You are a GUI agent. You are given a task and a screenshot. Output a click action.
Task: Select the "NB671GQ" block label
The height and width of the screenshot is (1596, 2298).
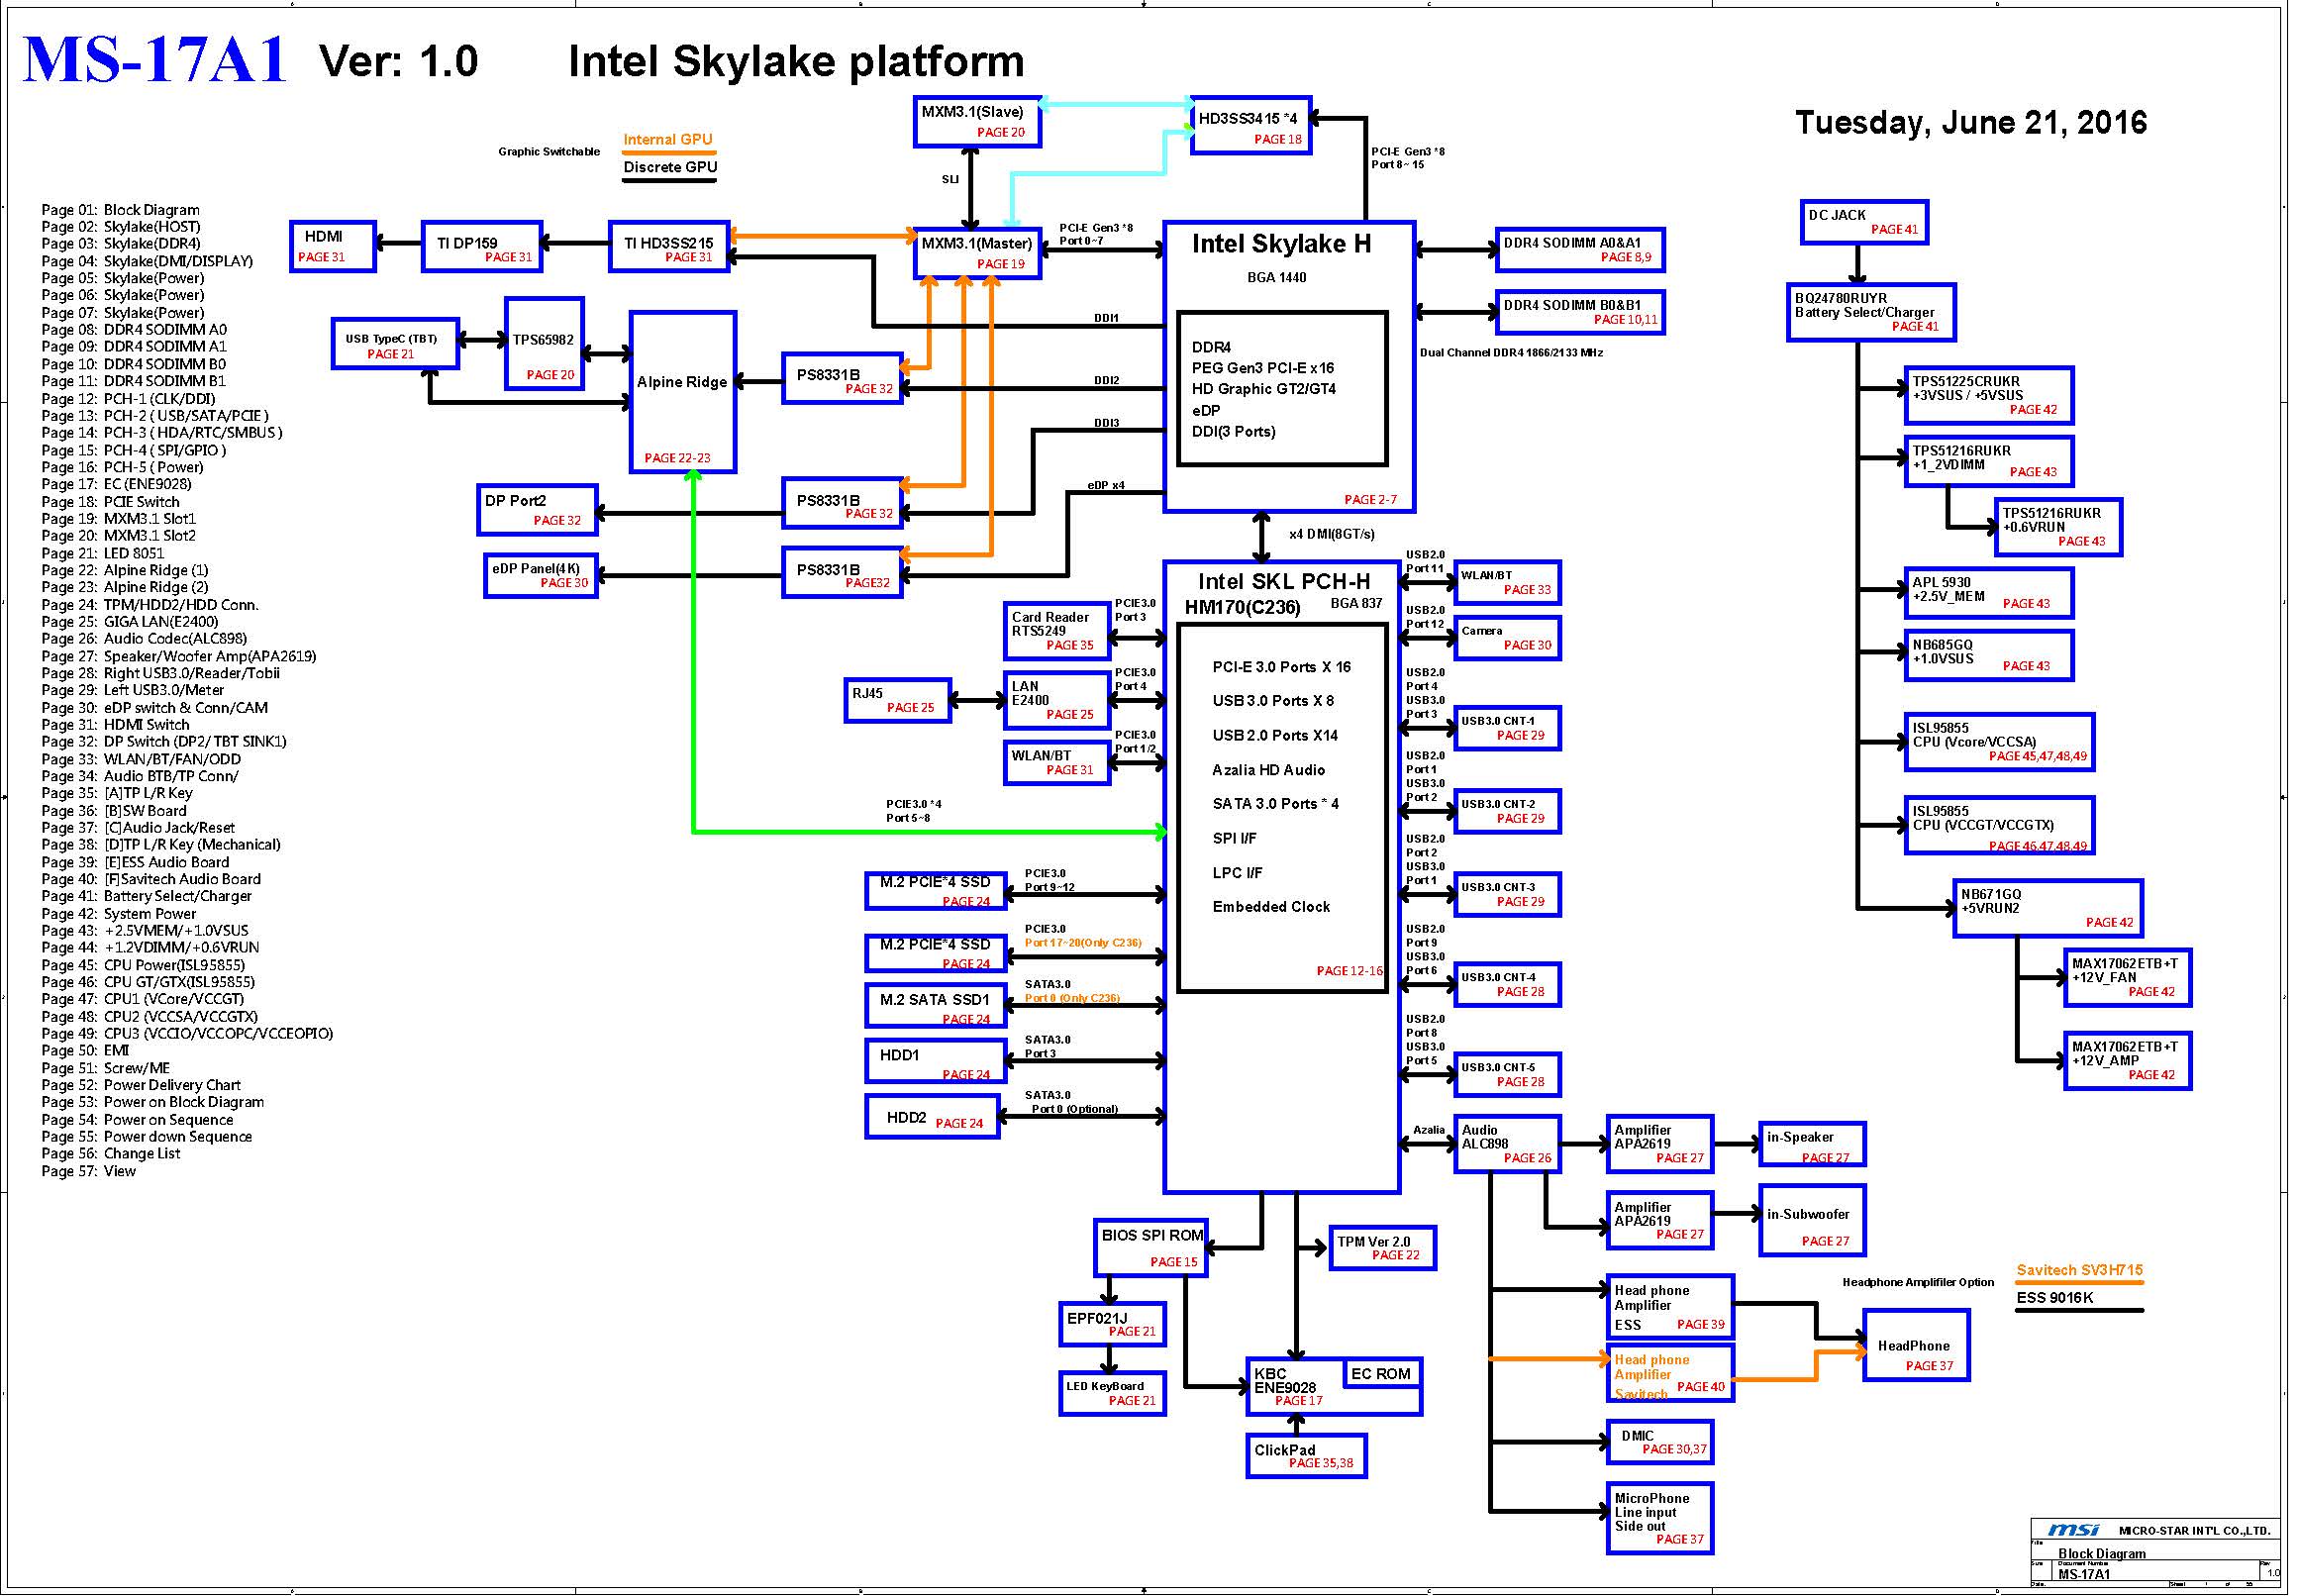tap(1990, 895)
